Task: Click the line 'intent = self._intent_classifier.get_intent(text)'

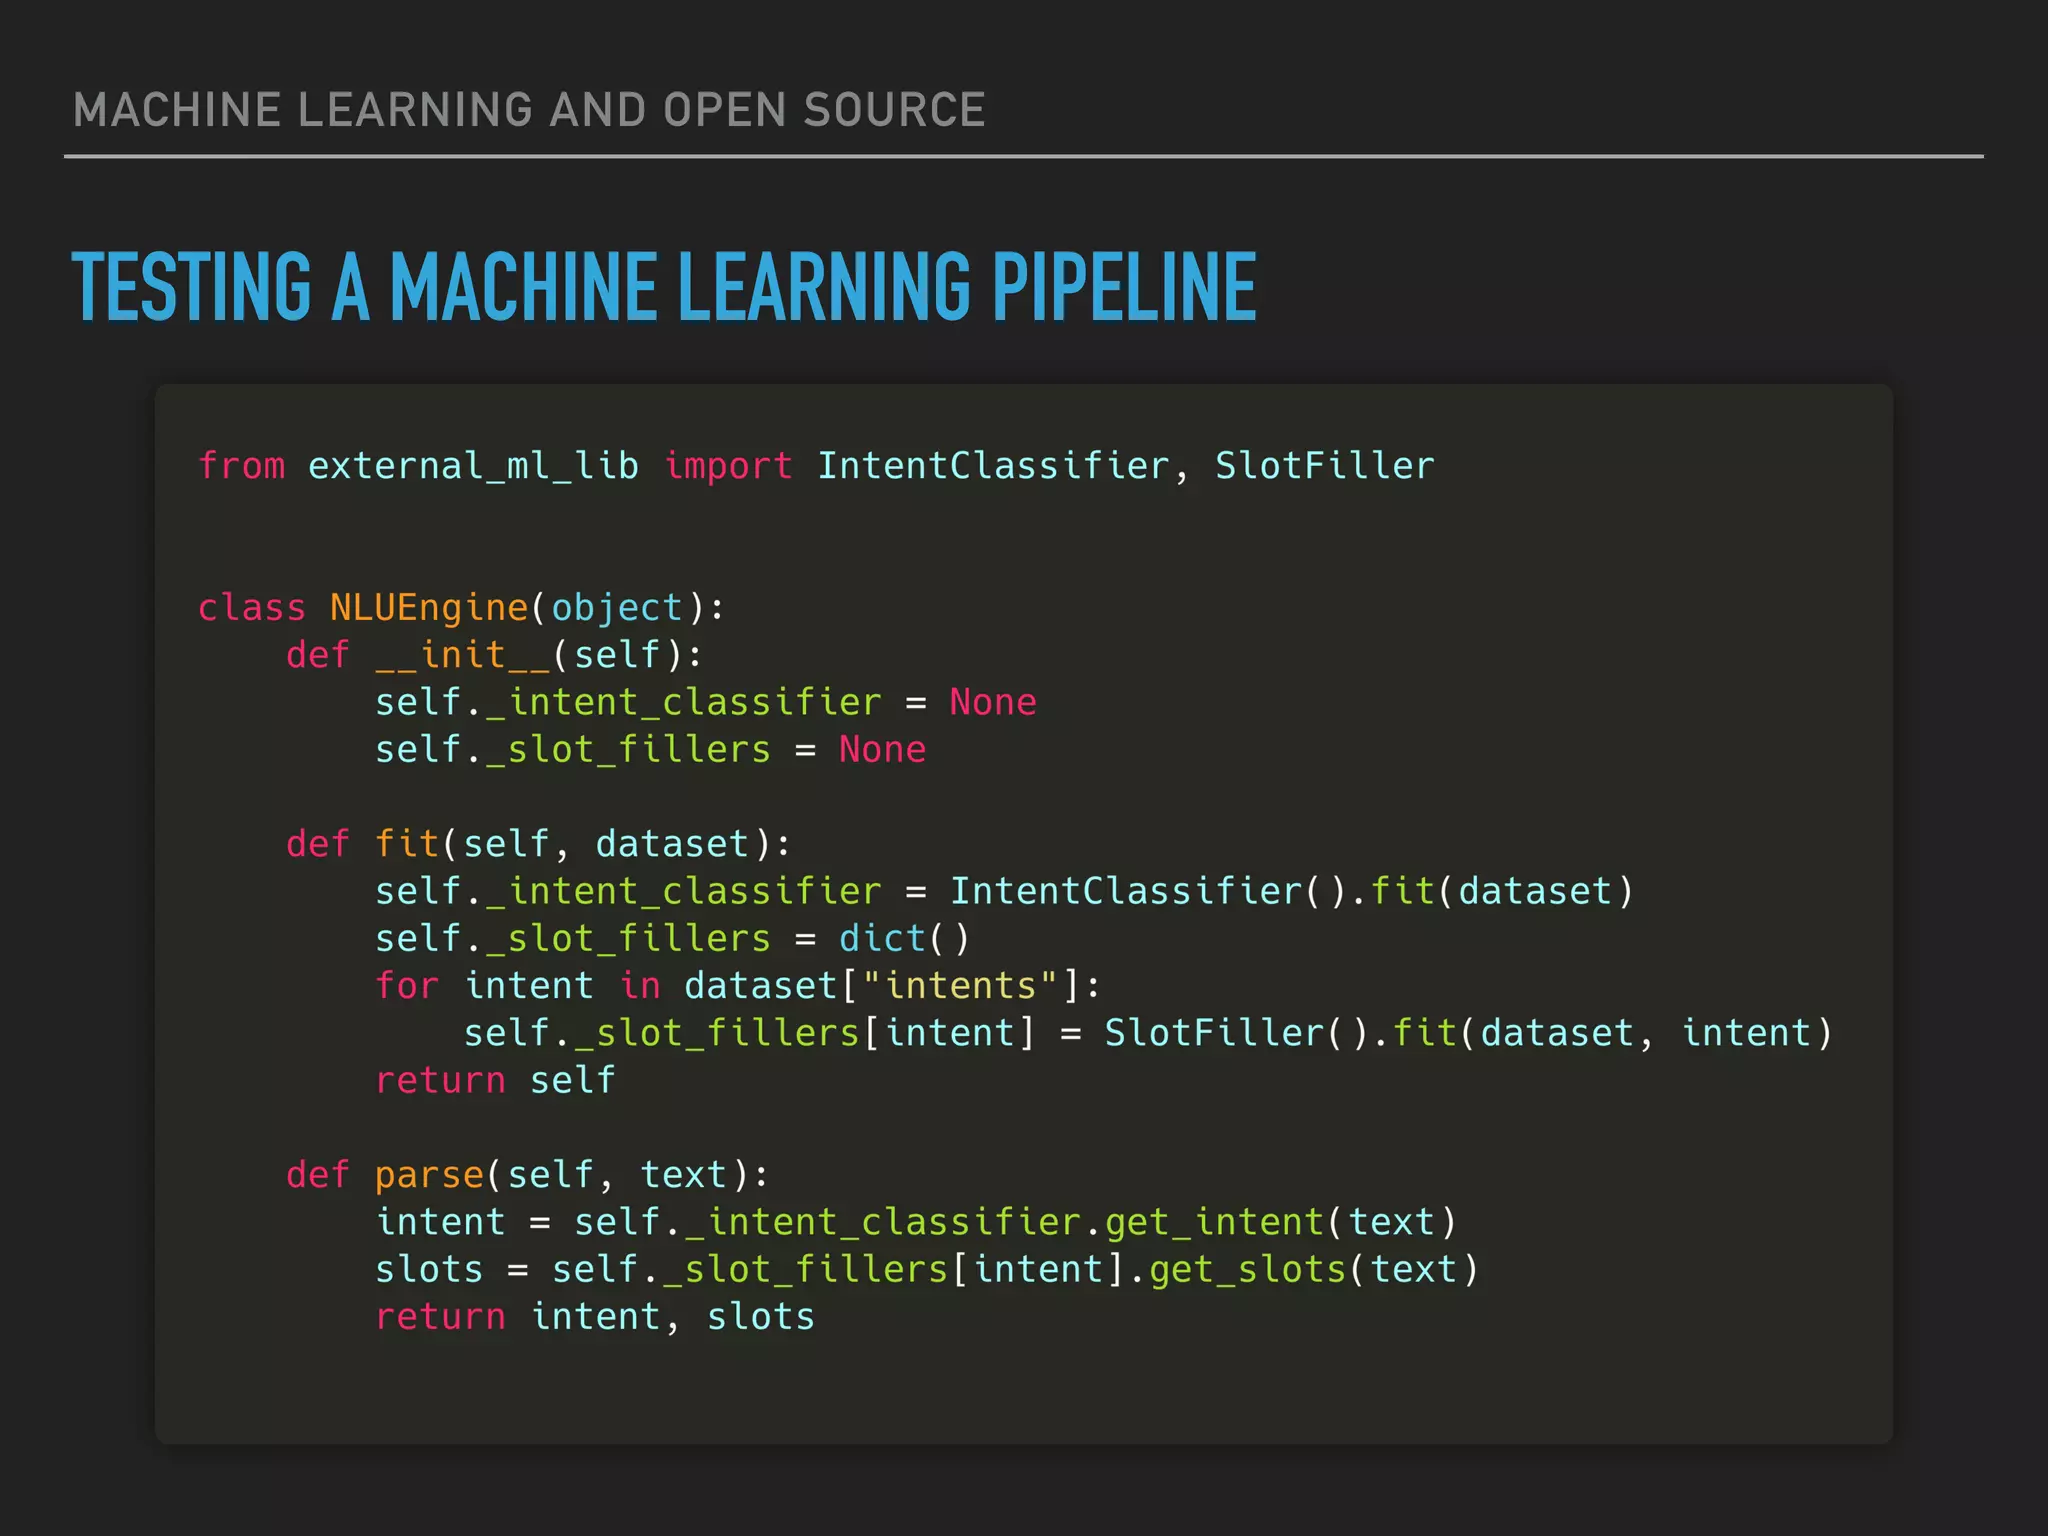Action: [x=916, y=1222]
